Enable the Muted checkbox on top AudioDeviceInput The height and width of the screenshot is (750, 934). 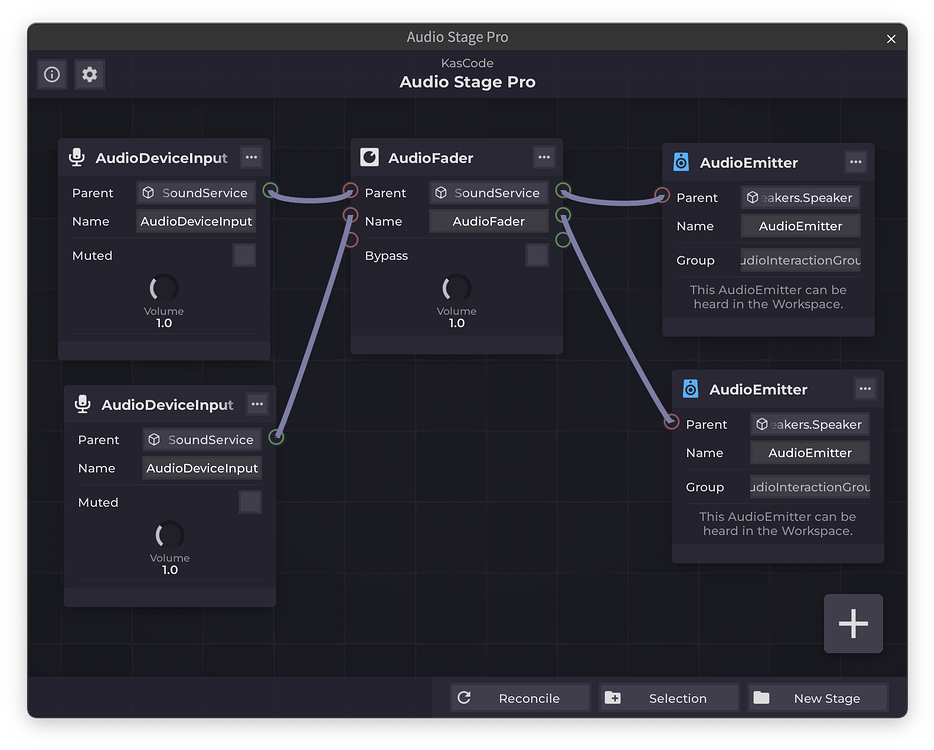pos(243,255)
